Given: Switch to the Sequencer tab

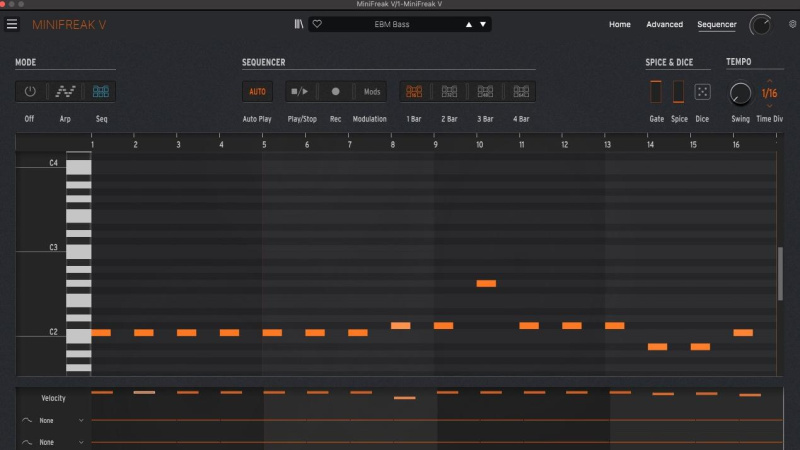Looking at the screenshot, I should coord(717,24).
